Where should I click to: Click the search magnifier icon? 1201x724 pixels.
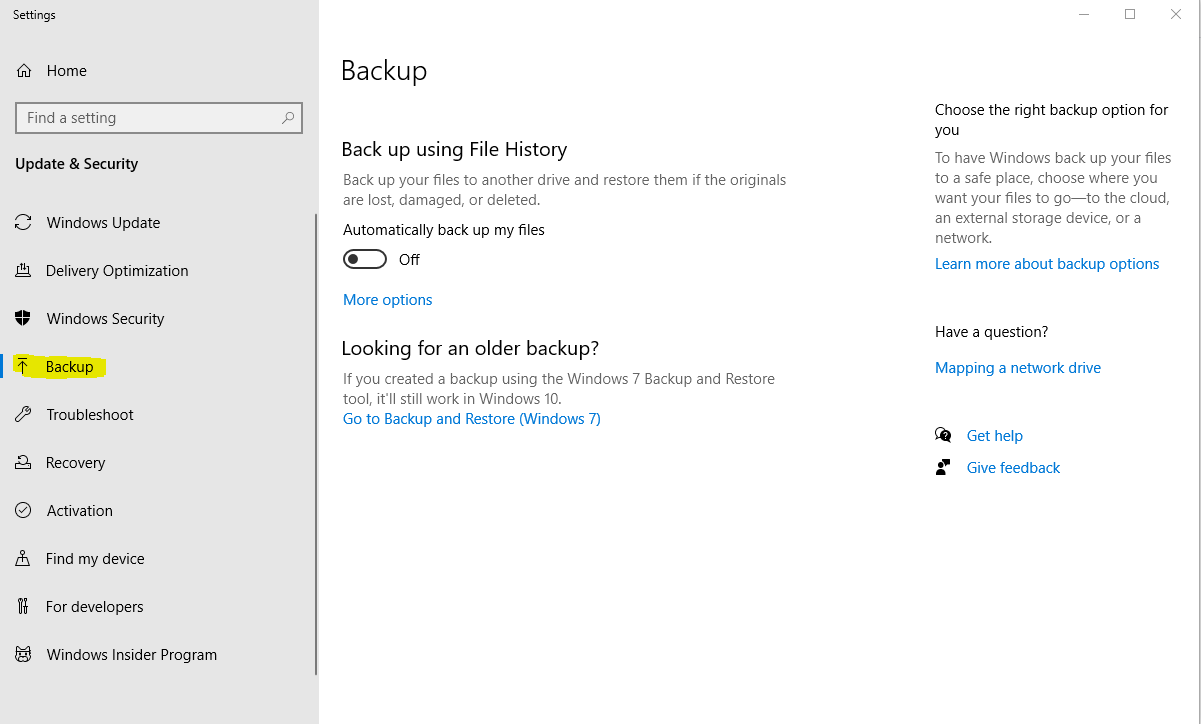pyautogui.click(x=288, y=118)
